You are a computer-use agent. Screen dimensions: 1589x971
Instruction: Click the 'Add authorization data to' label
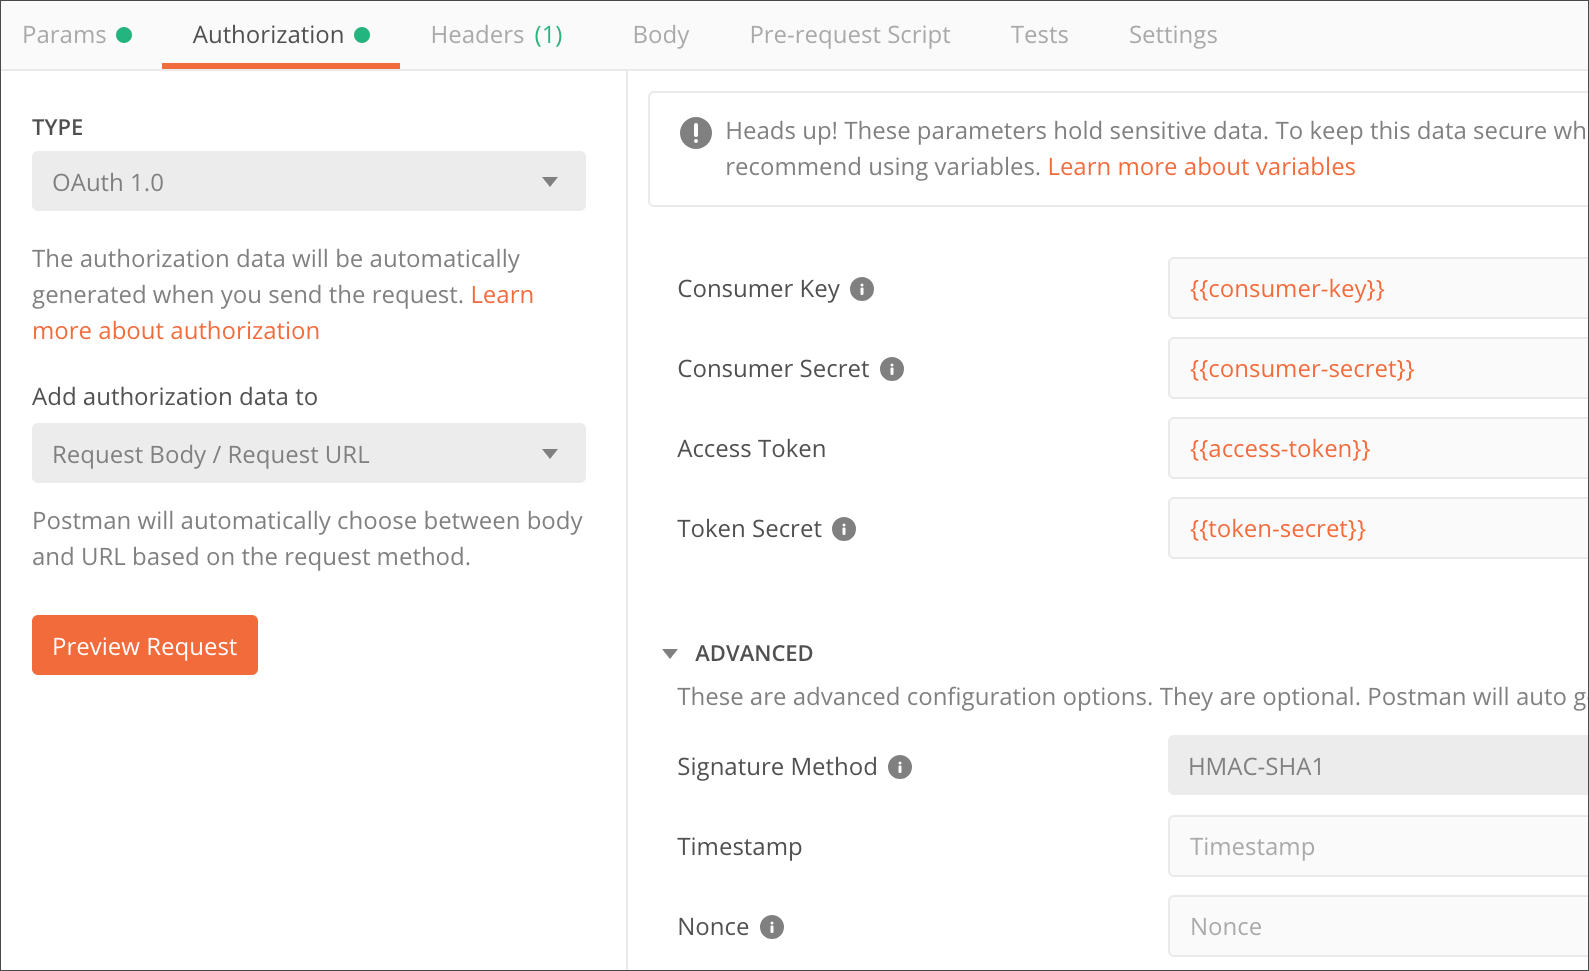click(x=175, y=397)
